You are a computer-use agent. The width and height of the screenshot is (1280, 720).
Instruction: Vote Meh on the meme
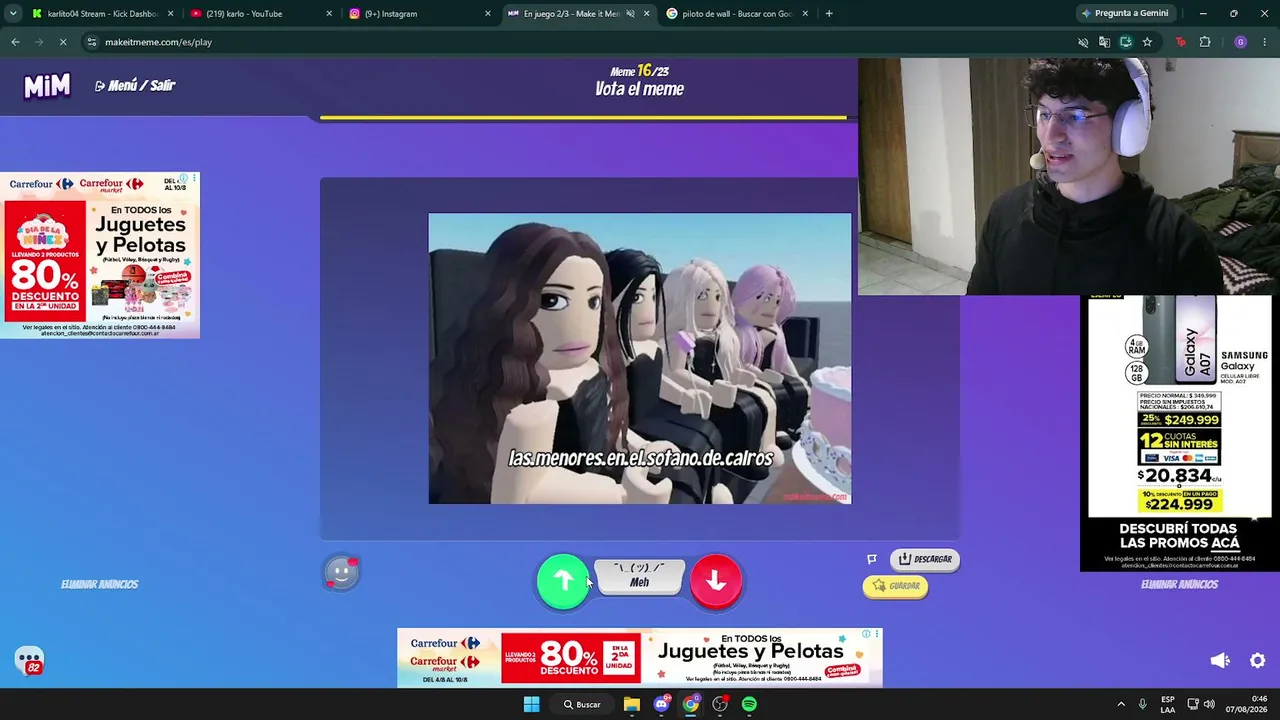[x=640, y=576]
